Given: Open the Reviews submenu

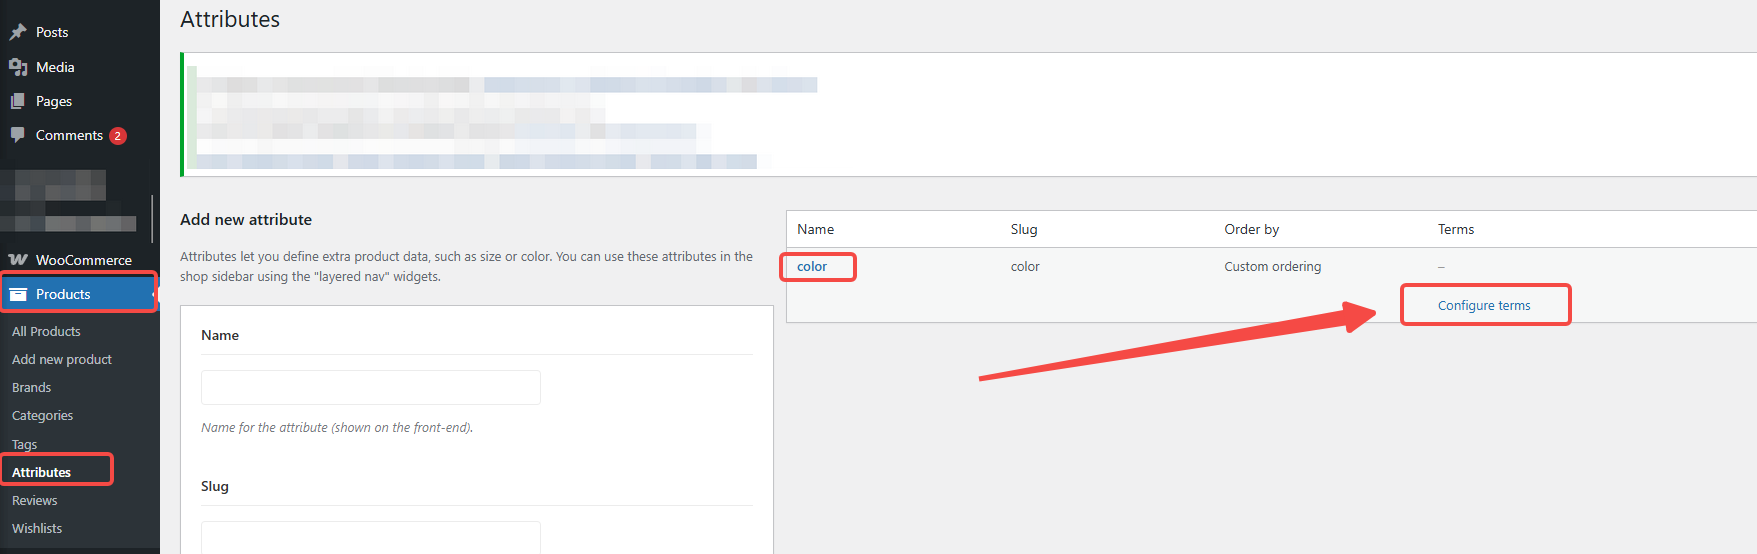Looking at the screenshot, I should click(34, 500).
